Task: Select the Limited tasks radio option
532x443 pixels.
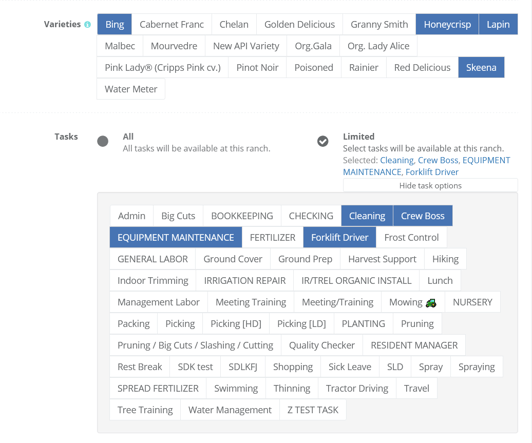Action: (x=323, y=141)
